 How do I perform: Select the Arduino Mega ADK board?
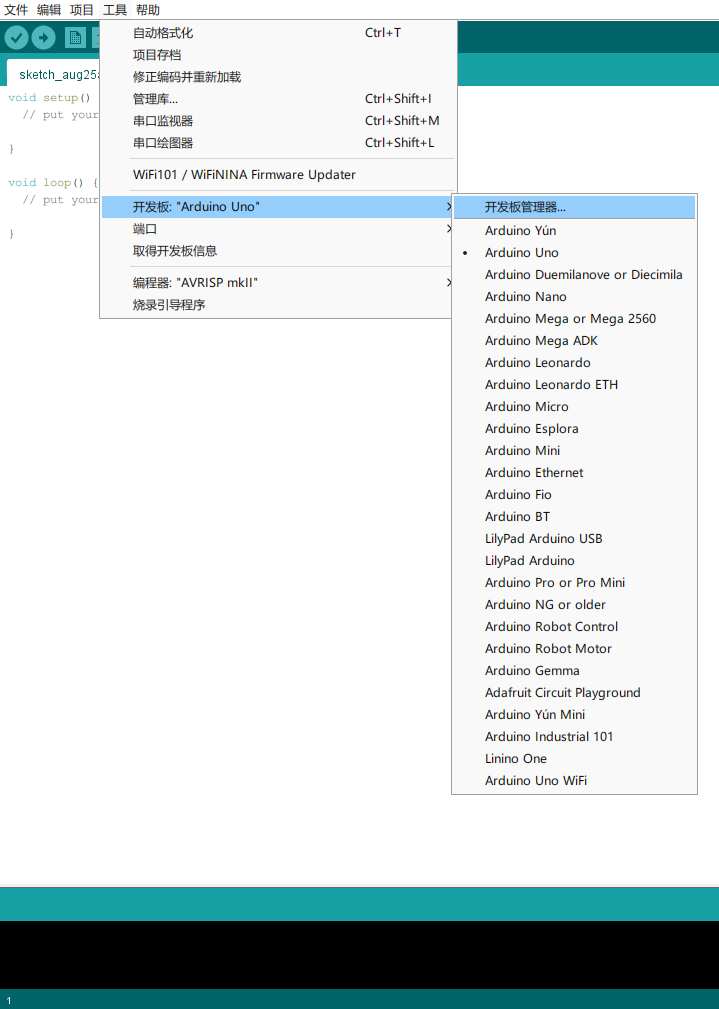click(x=574, y=340)
